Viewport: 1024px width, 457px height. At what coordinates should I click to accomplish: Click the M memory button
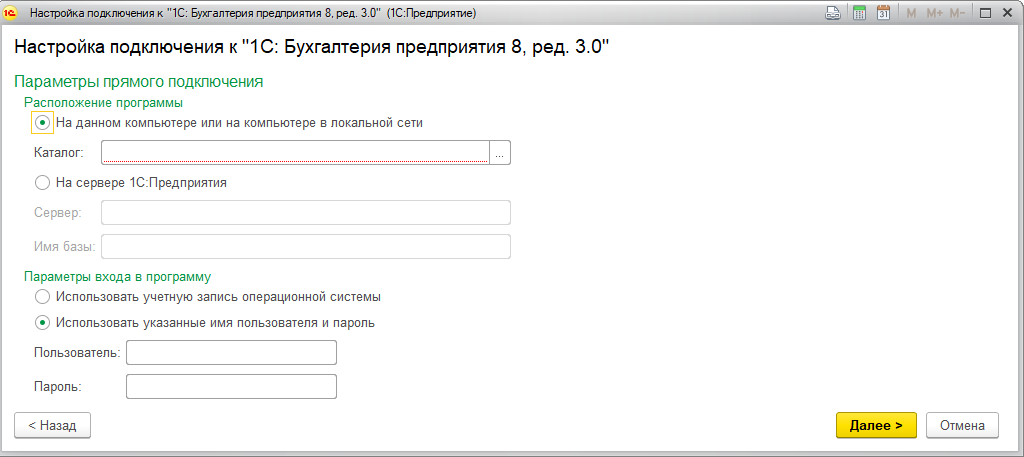pyautogui.click(x=911, y=13)
